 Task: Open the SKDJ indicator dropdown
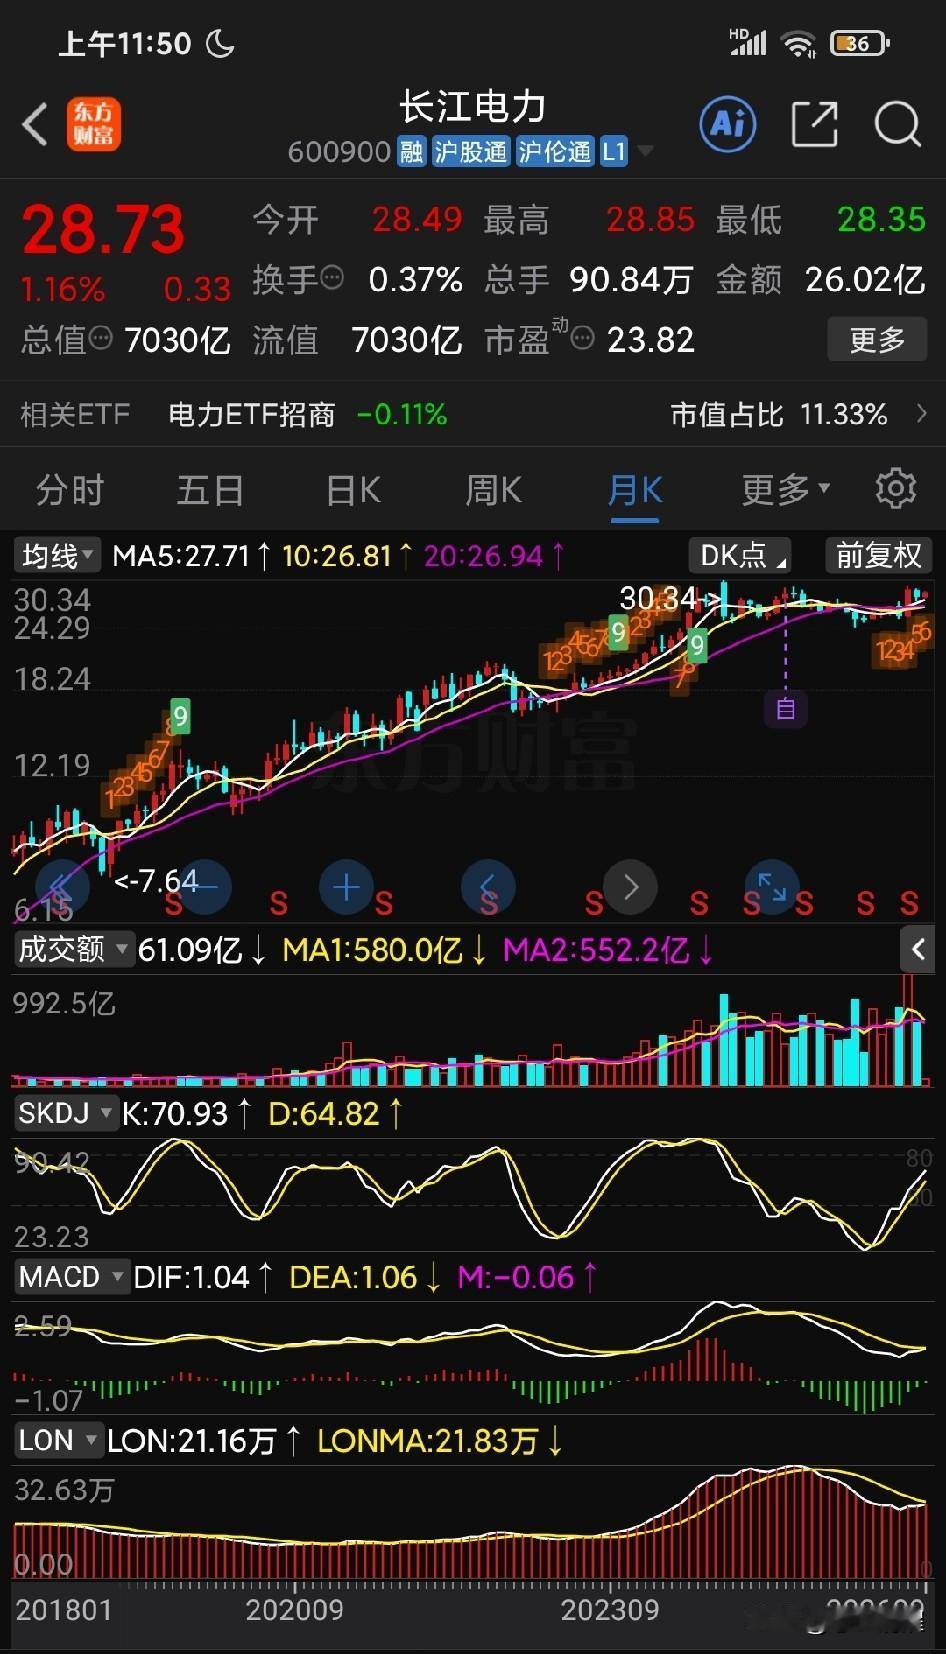pyautogui.click(x=65, y=1113)
